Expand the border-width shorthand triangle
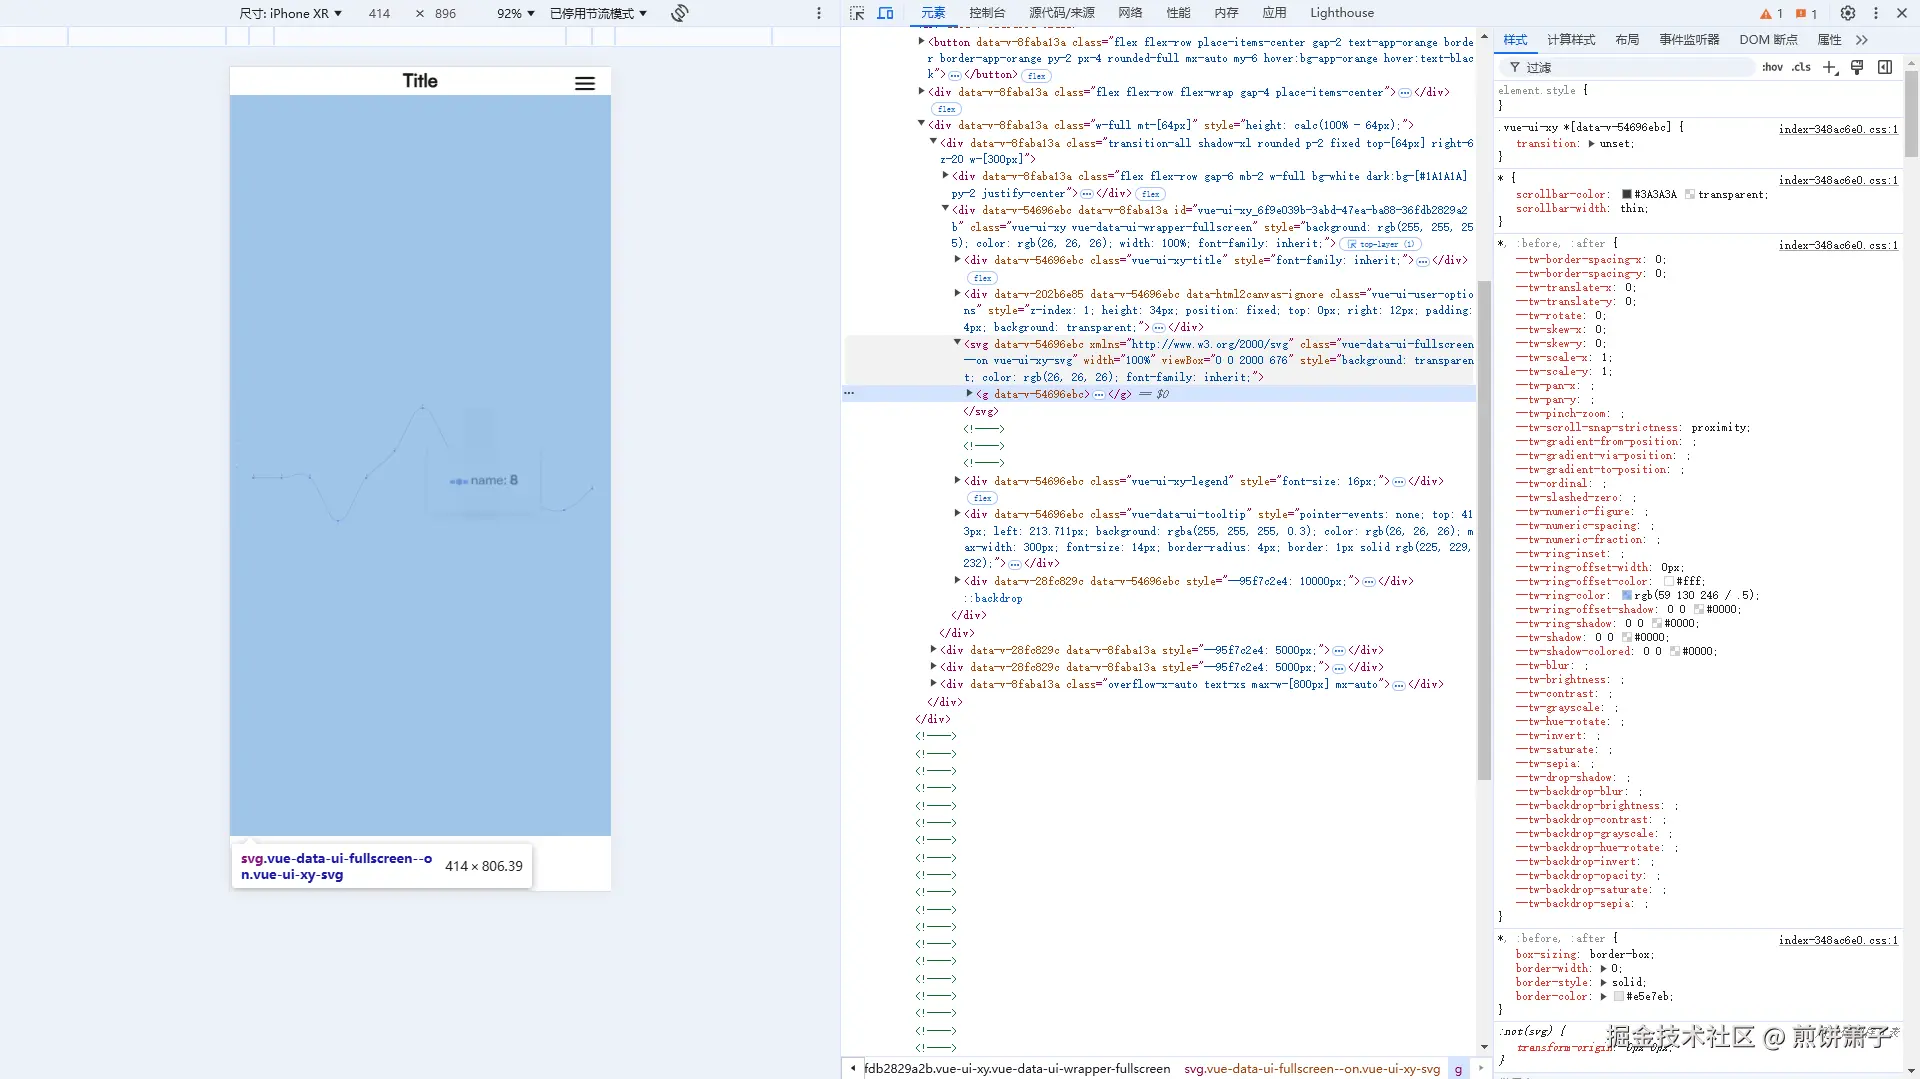 click(x=1603, y=969)
